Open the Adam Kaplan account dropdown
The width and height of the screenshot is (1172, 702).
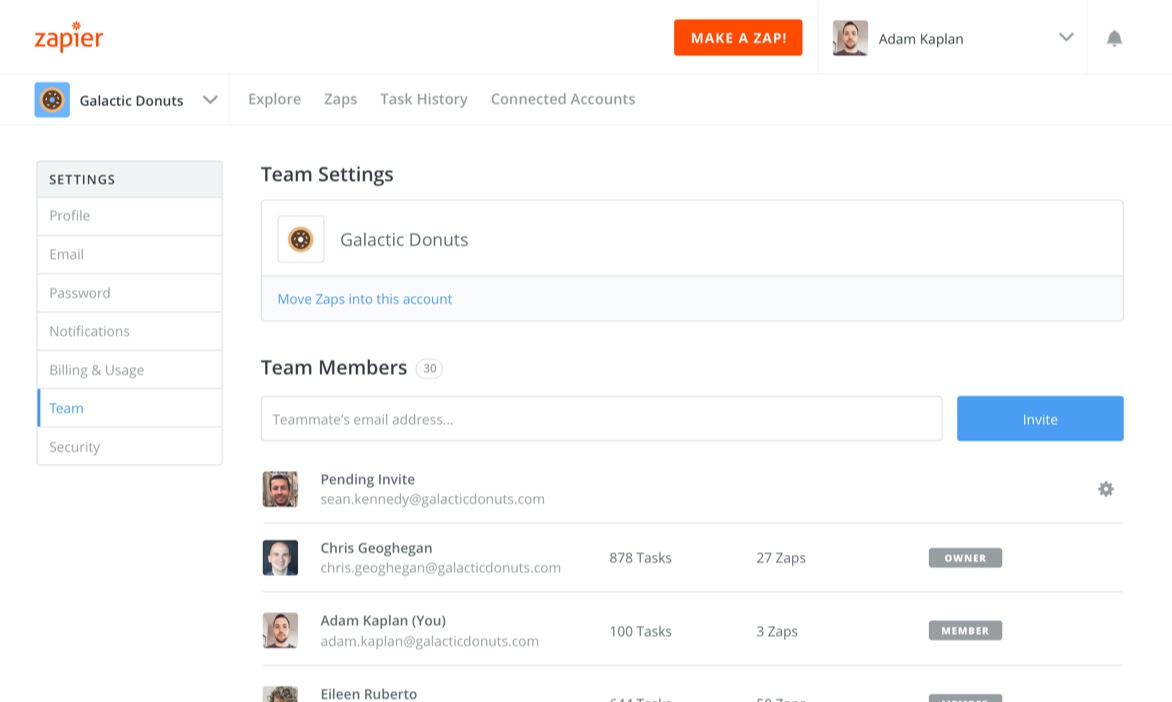click(1066, 38)
